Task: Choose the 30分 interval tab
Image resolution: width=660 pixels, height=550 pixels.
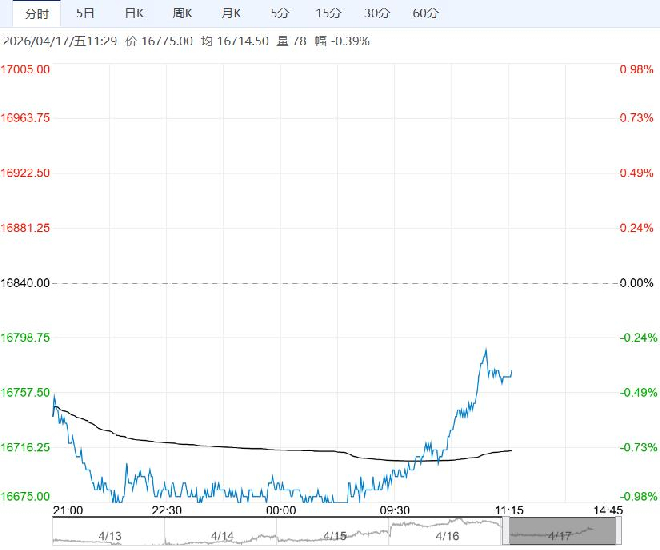Action: click(x=377, y=13)
